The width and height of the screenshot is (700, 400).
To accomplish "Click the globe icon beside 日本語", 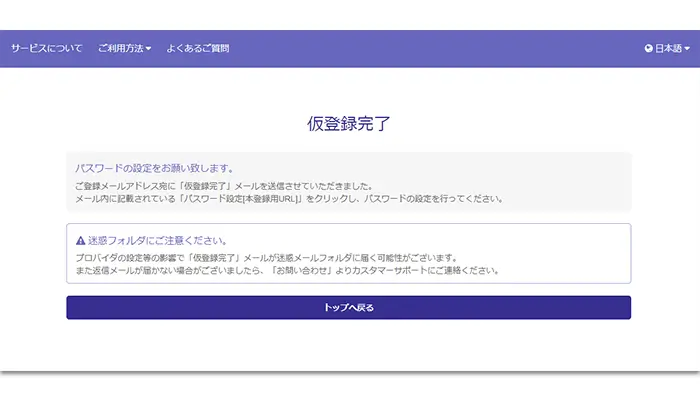I will (649, 48).
